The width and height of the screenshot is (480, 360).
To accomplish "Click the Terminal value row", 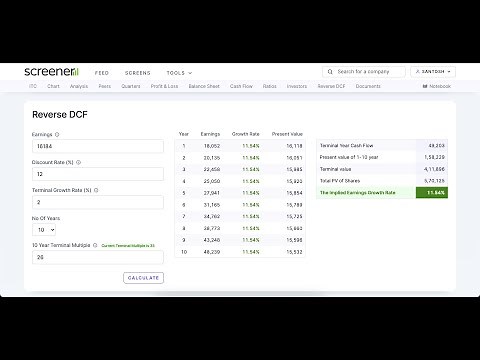I will (x=382, y=169).
